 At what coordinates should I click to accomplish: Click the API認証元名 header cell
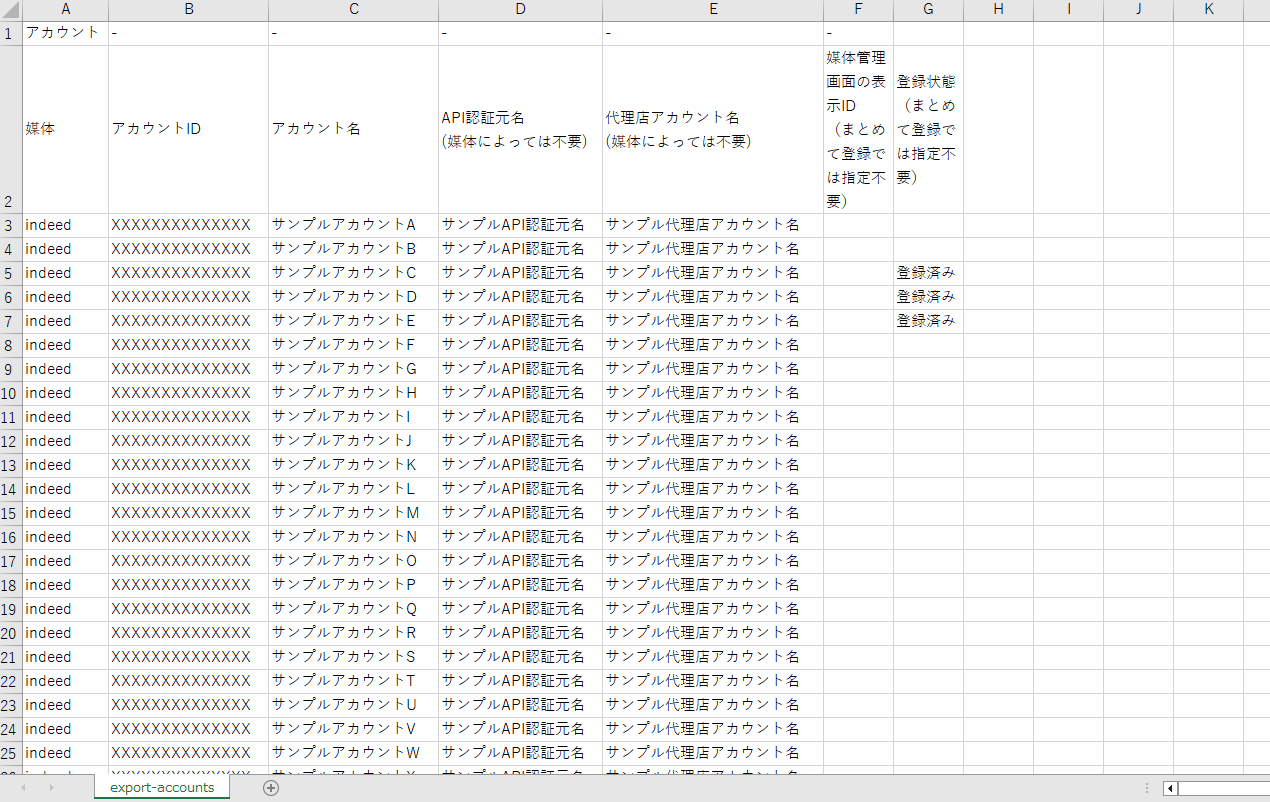point(520,129)
